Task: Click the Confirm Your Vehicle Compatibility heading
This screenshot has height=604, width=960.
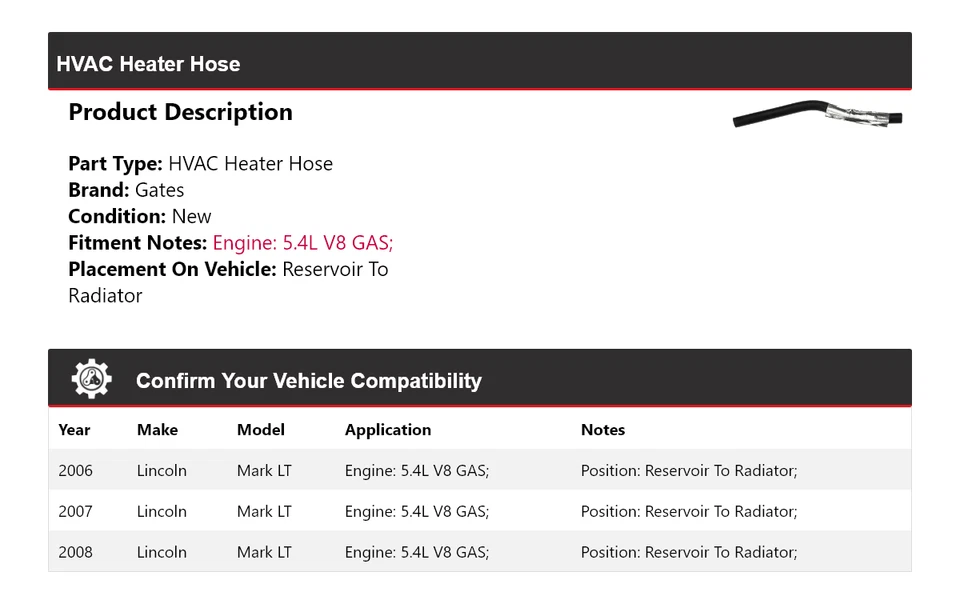Action: click(x=308, y=381)
